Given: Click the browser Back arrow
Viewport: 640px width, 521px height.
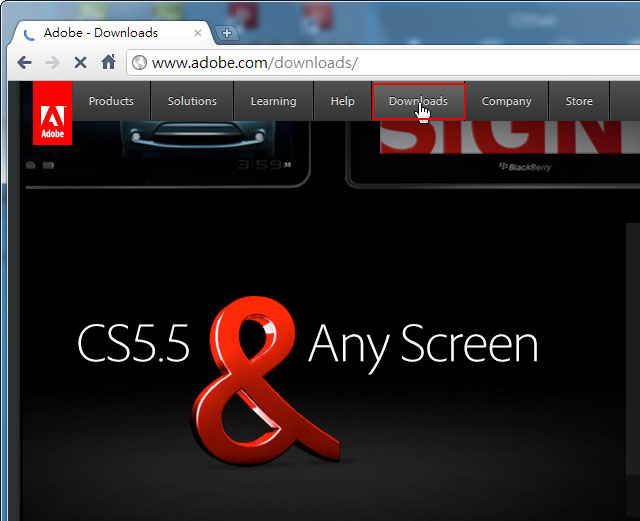Looking at the screenshot, I should [x=24, y=62].
